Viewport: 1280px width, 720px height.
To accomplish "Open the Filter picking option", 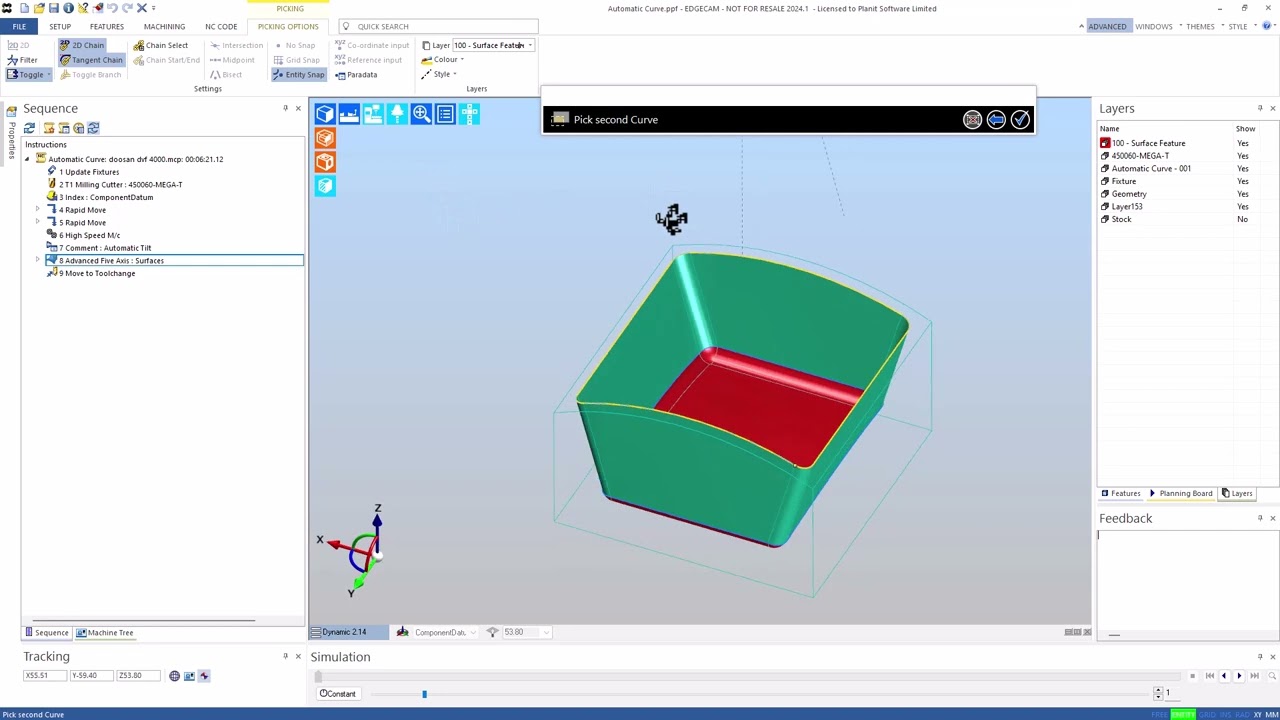I will point(22,60).
